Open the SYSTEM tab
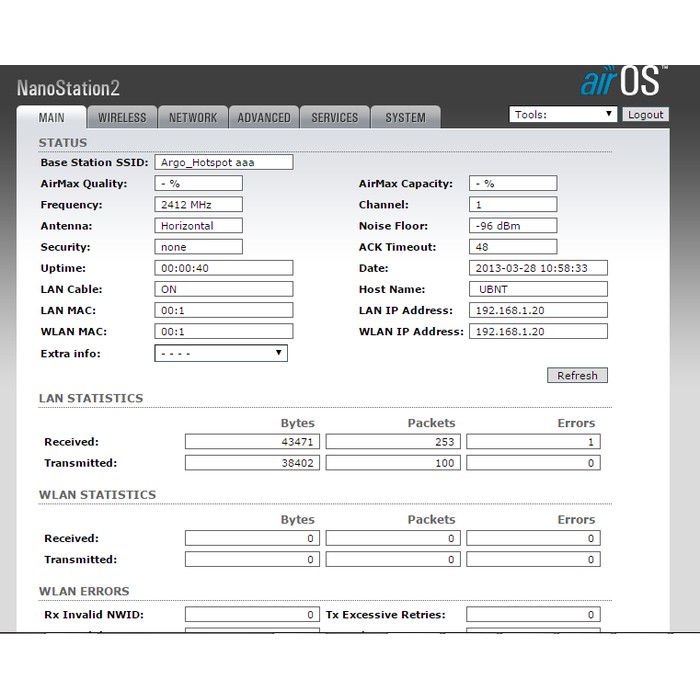 405,117
